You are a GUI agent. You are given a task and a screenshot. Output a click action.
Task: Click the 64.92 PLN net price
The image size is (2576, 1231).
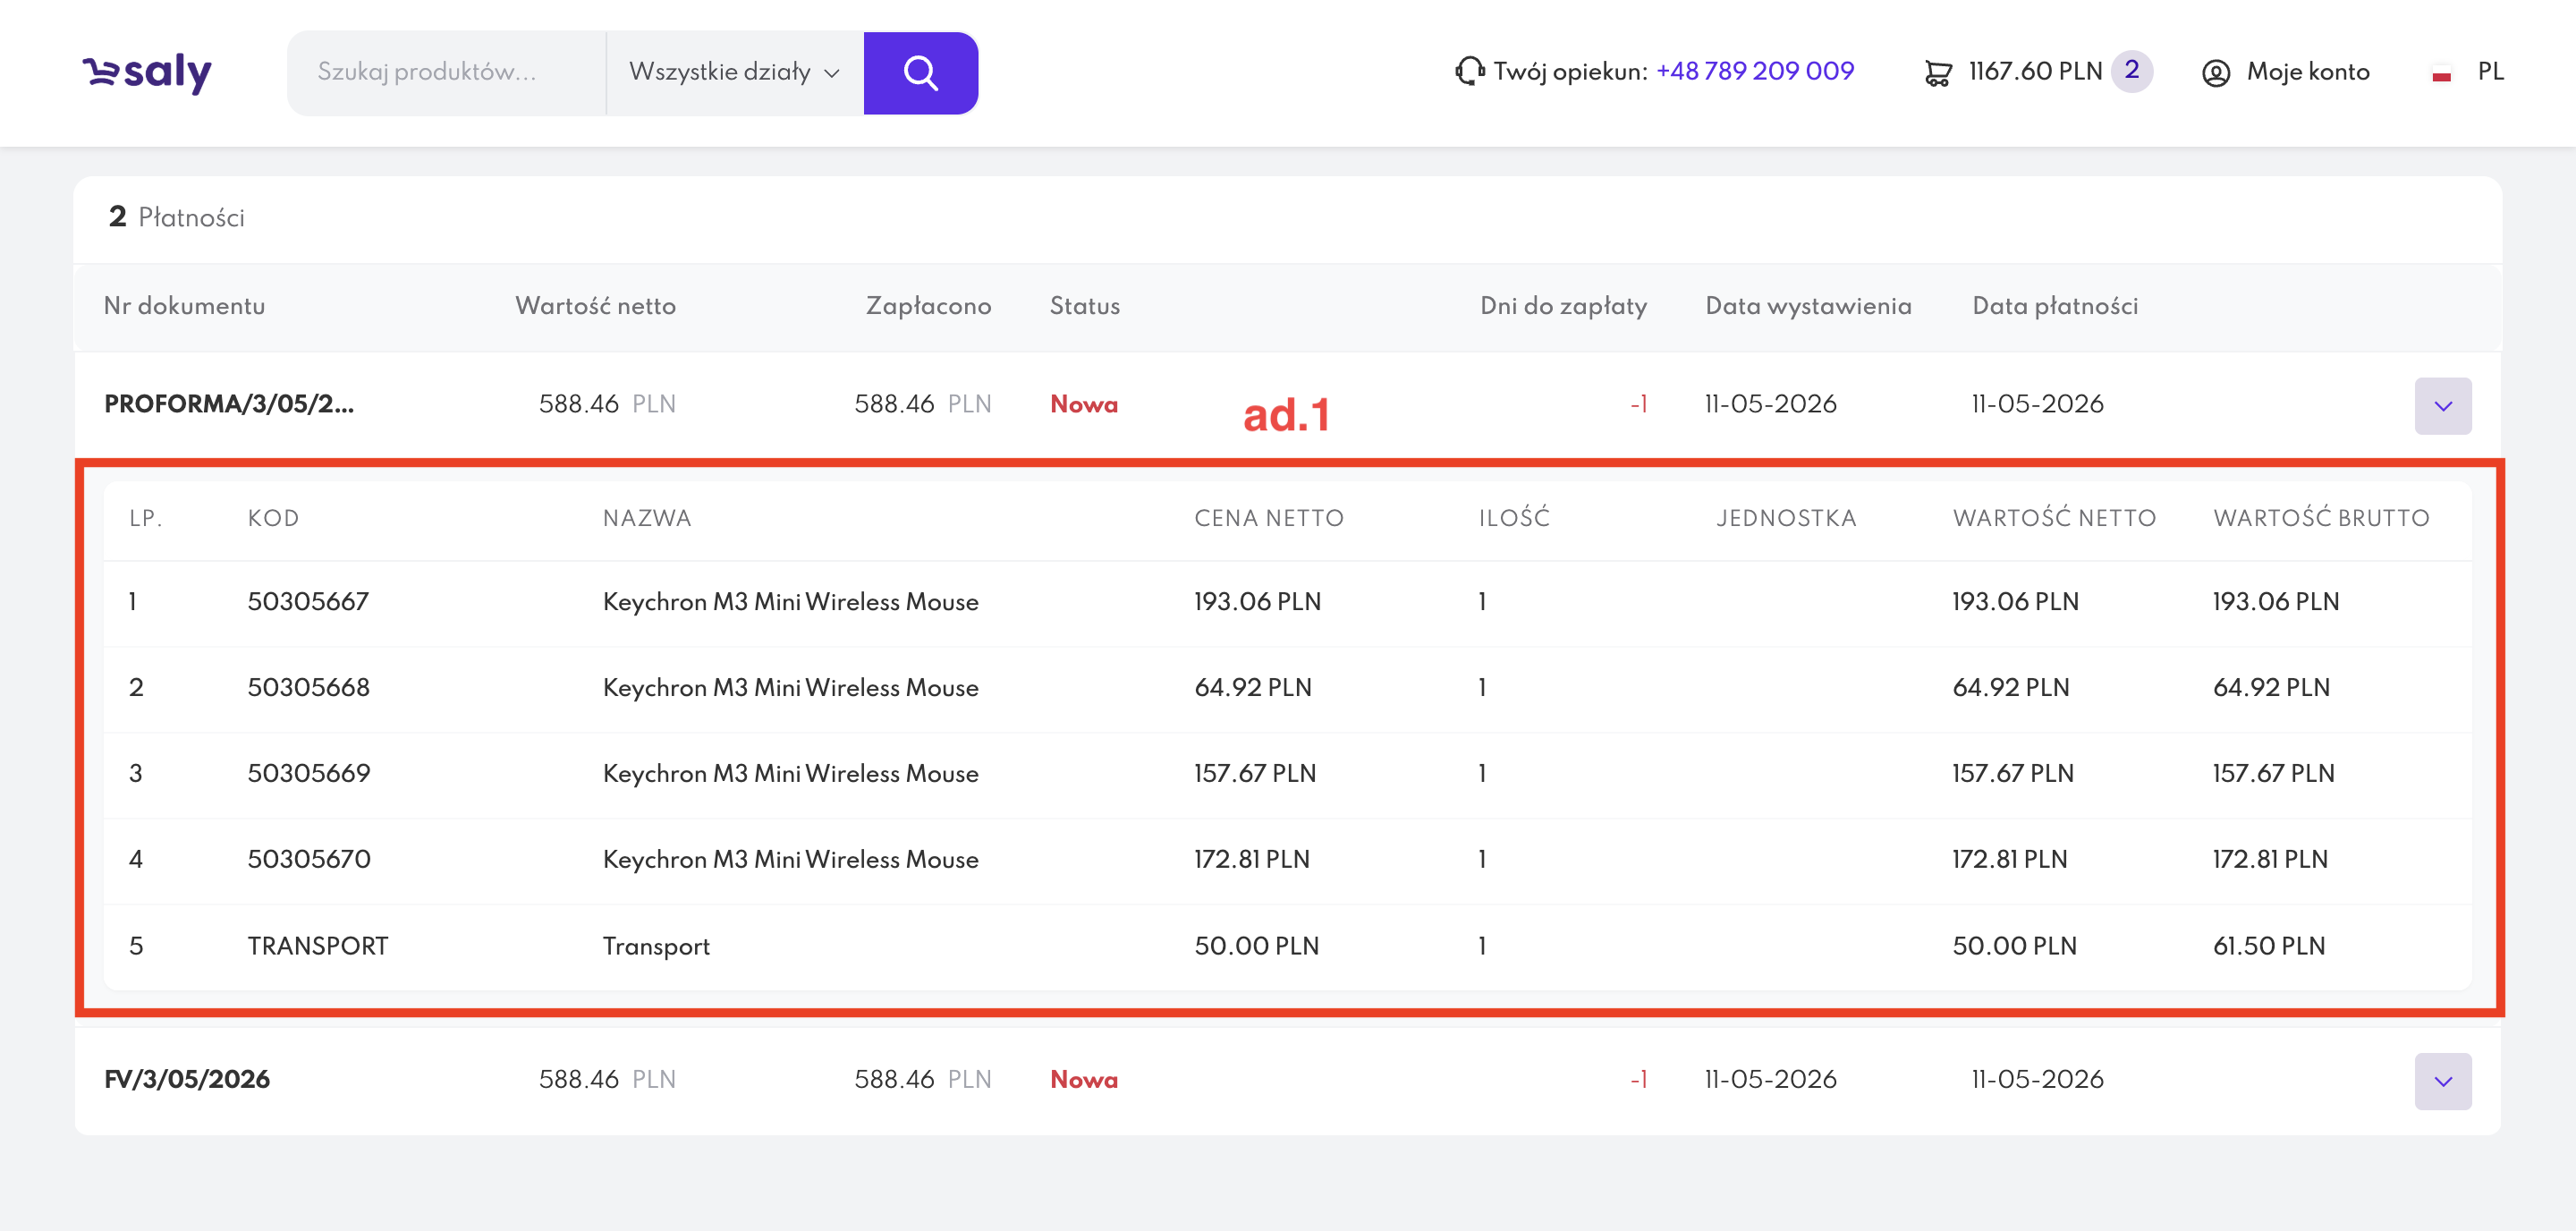[x=1252, y=687]
